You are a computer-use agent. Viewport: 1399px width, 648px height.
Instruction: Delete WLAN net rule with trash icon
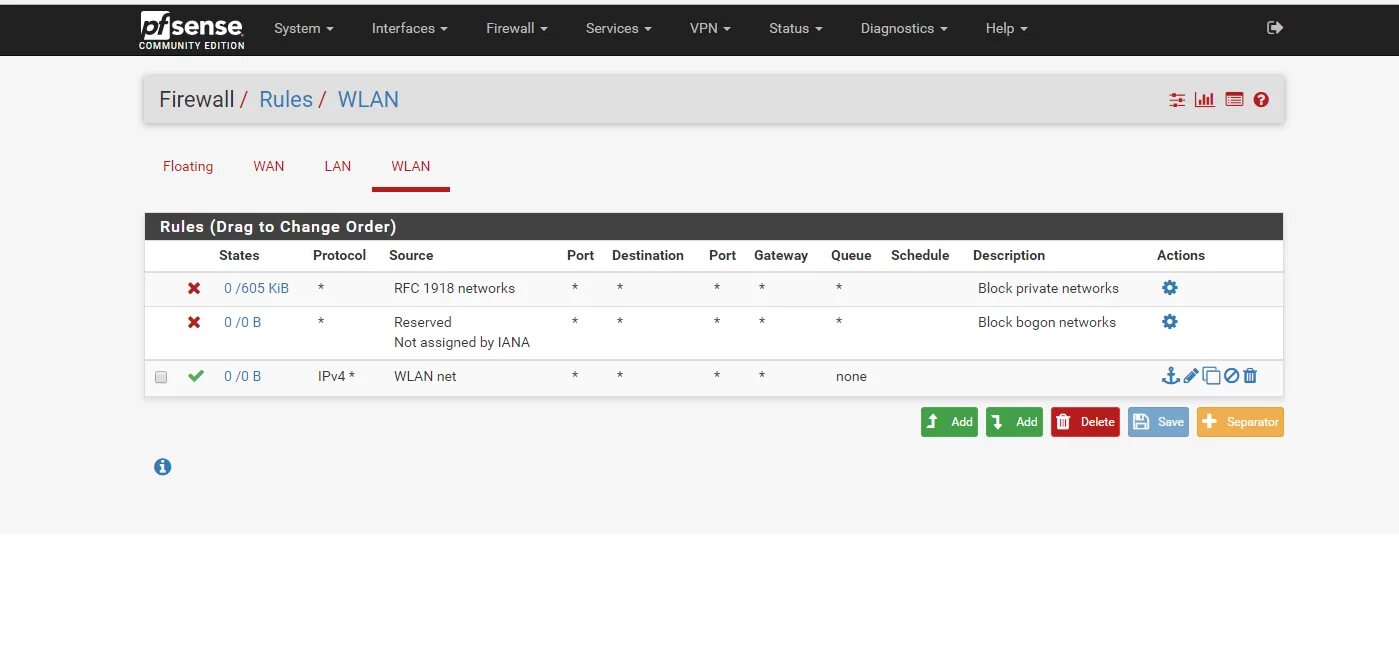point(1250,376)
